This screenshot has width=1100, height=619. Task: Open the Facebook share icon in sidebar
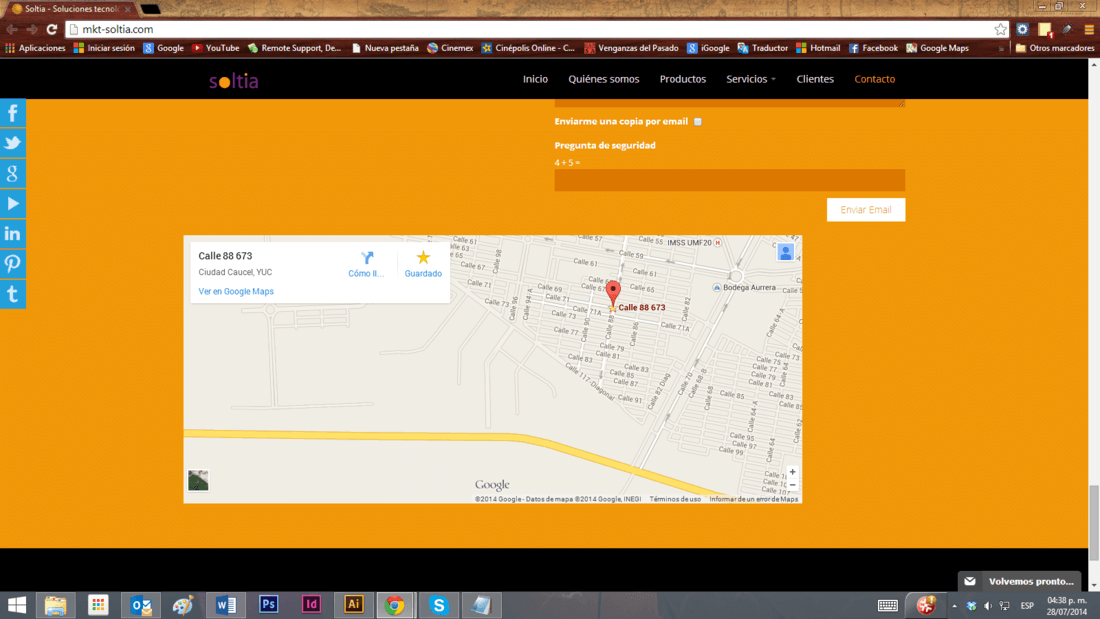point(13,113)
